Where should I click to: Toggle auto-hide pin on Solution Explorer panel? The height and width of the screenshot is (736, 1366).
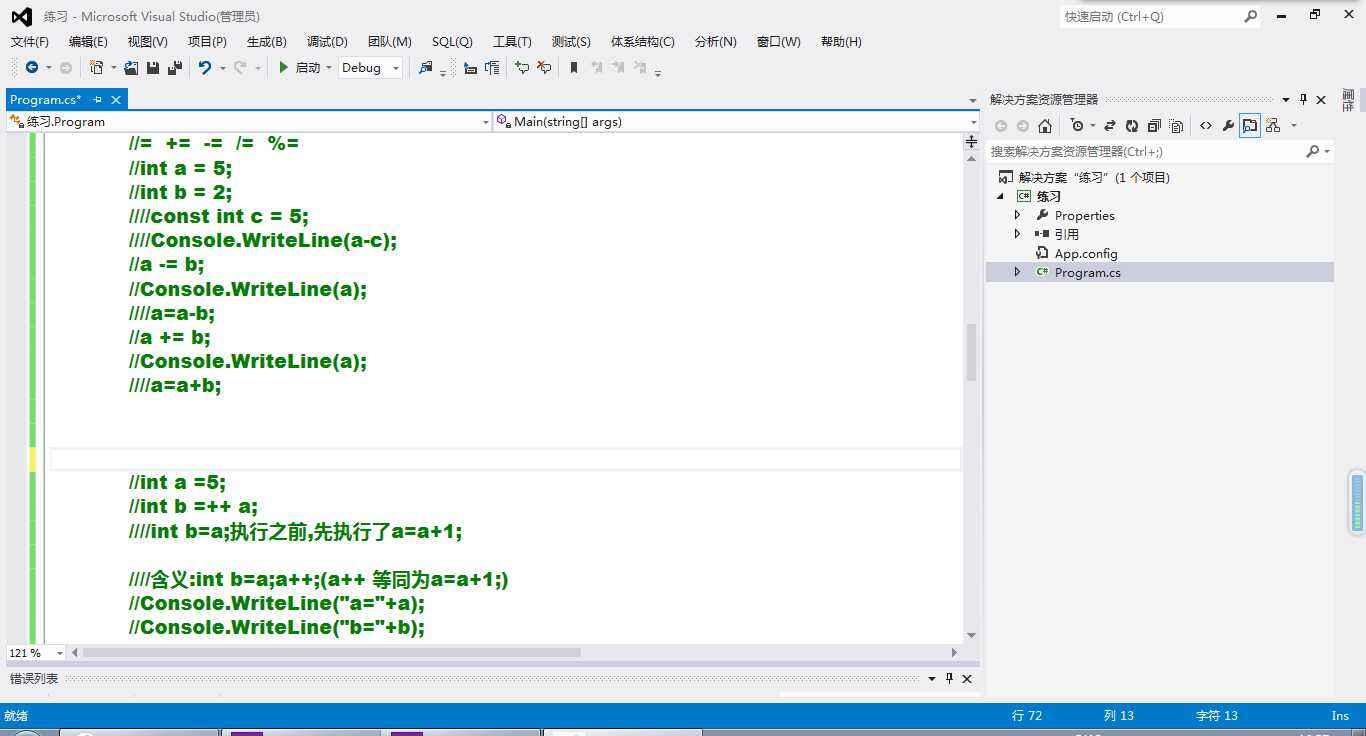tap(1303, 99)
